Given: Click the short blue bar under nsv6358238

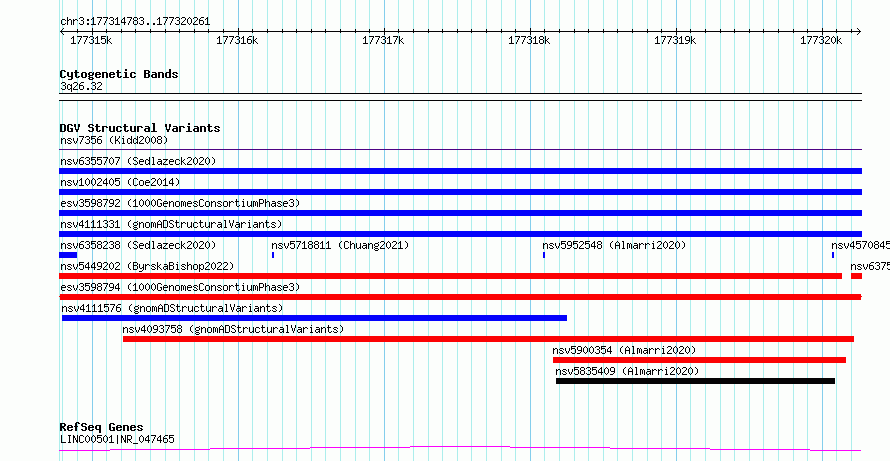Looking at the screenshot, I should tap(68, 255).
